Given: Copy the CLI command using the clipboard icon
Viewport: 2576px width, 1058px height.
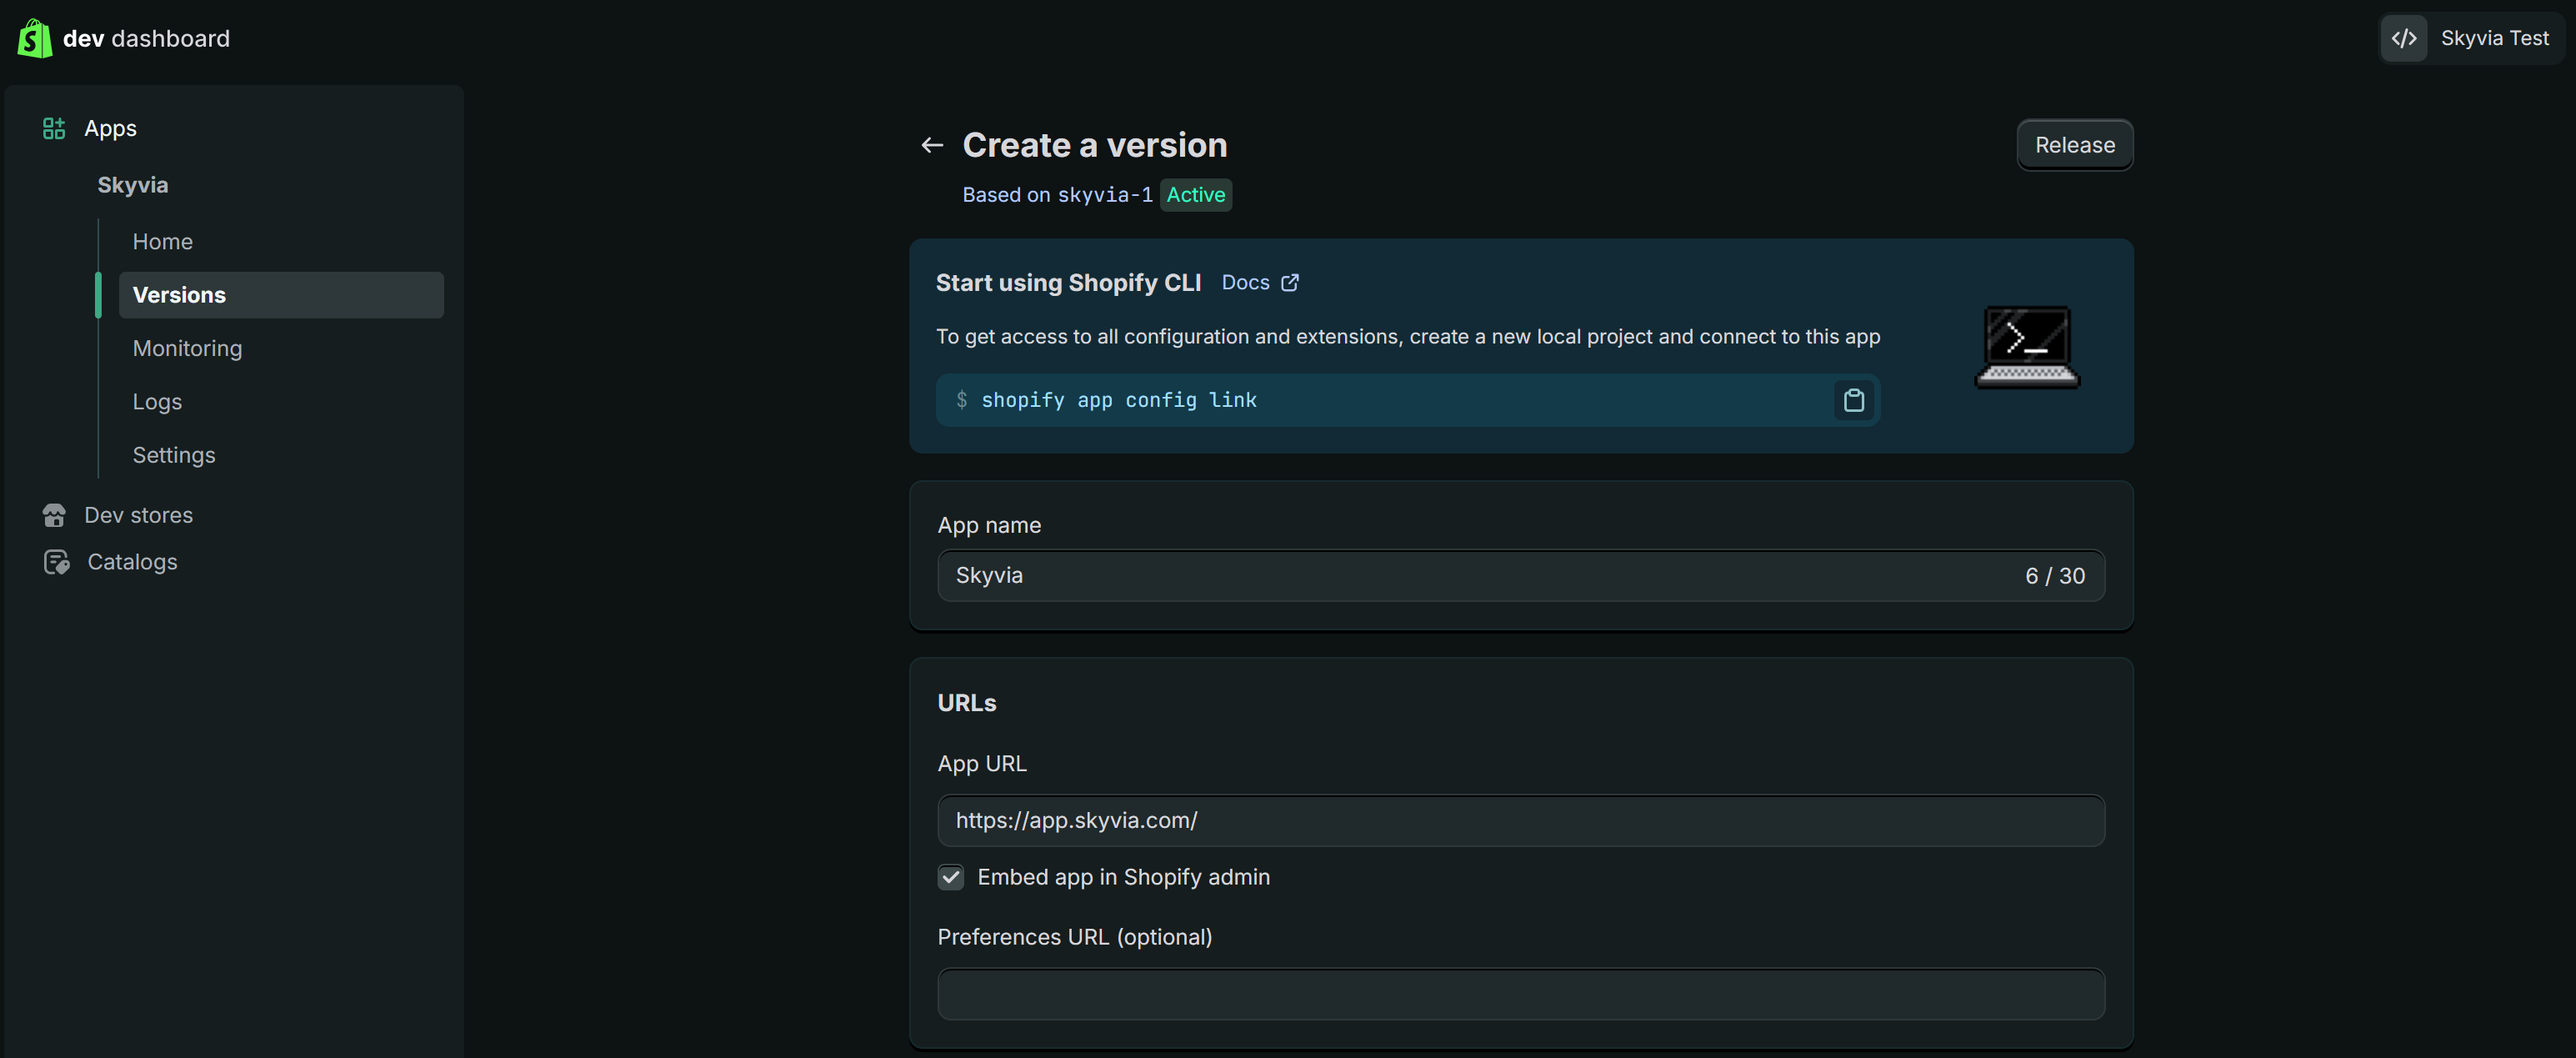Looking at the screenshot, I should pos(1855,400).
